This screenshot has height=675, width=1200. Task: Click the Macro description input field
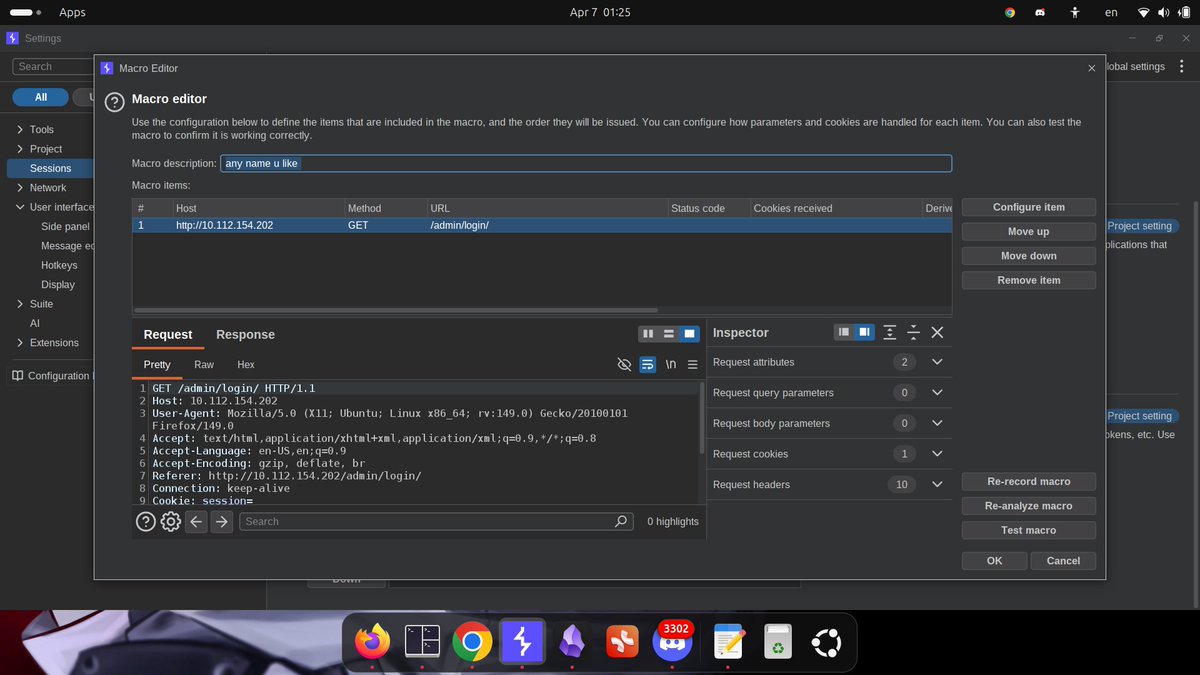point(586,163)
